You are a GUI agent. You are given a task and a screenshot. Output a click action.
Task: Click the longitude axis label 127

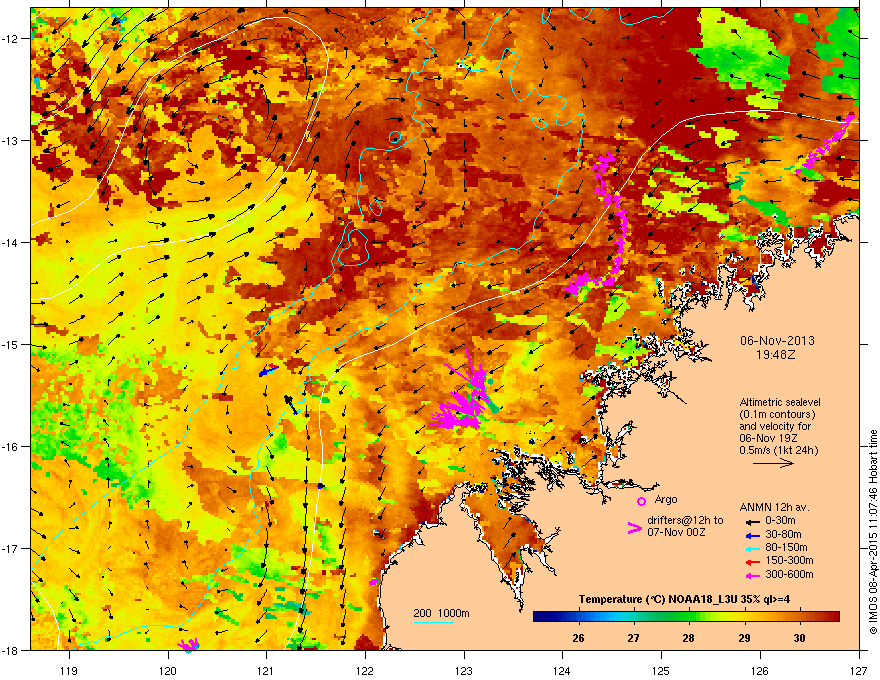click(858, 670)
